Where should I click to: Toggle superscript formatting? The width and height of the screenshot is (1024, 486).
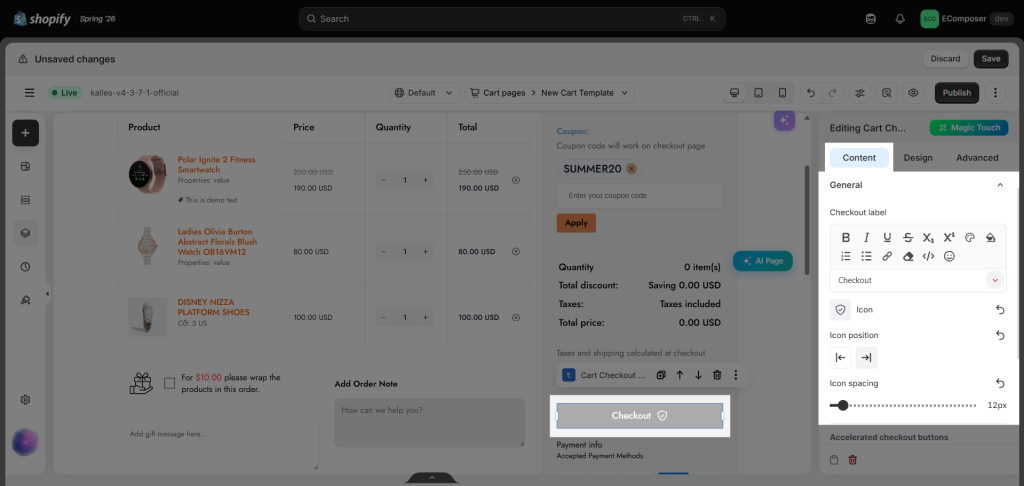(949, 237)
